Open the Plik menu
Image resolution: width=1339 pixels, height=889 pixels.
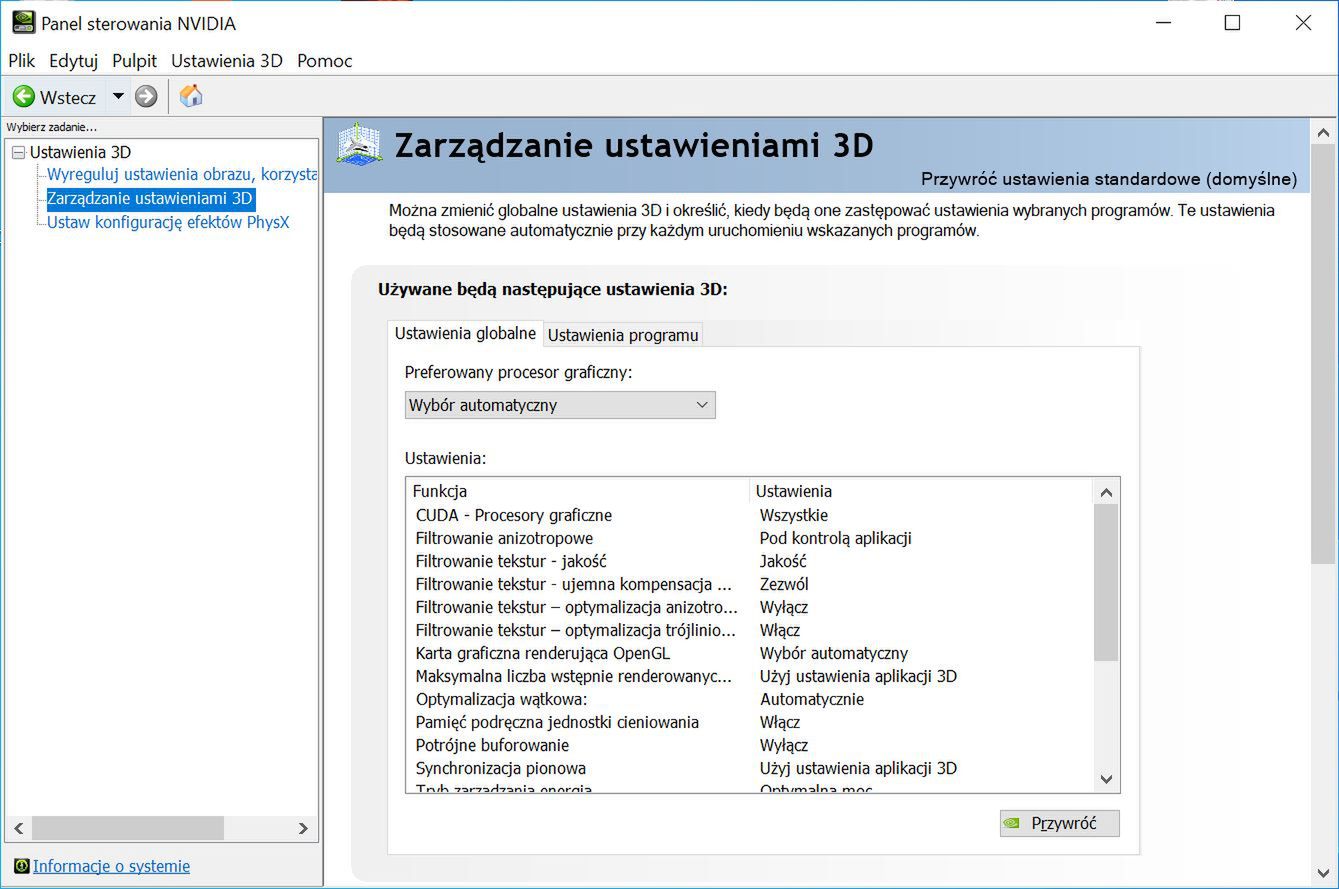[21, 60]
